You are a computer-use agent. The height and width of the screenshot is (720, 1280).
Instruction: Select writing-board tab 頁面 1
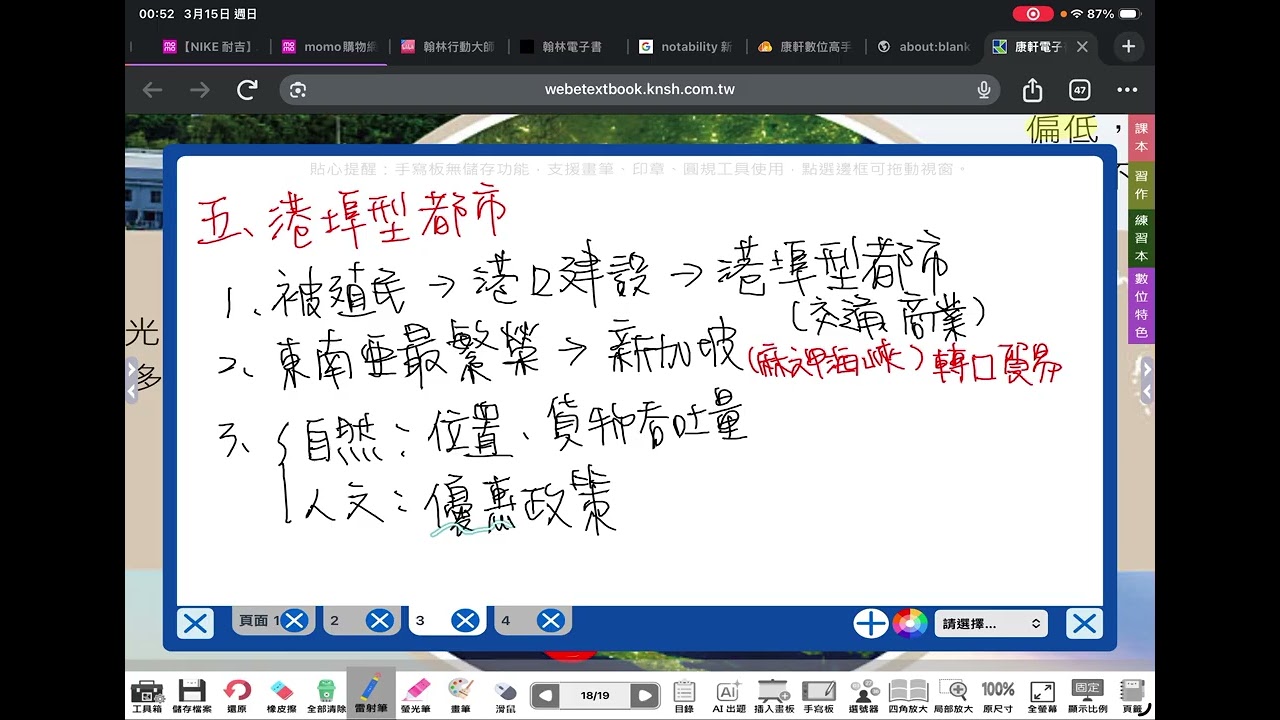click(257, 620)
